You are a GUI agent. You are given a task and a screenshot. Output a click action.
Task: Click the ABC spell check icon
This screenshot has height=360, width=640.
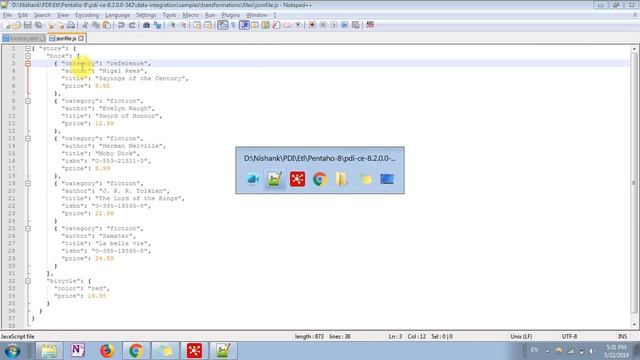click(370, 25)
